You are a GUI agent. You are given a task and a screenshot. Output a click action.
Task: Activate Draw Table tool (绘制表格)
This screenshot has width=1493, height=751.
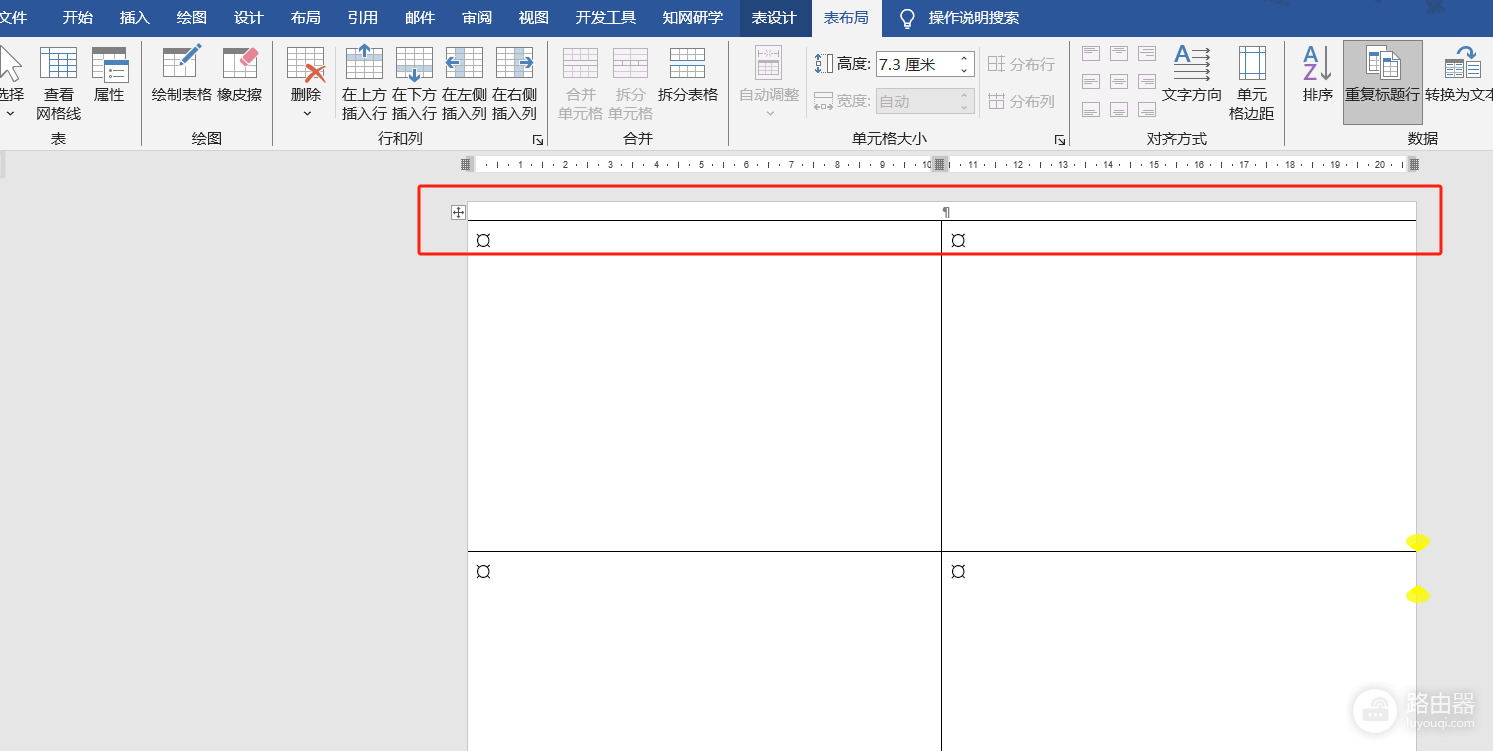(181, 75)
